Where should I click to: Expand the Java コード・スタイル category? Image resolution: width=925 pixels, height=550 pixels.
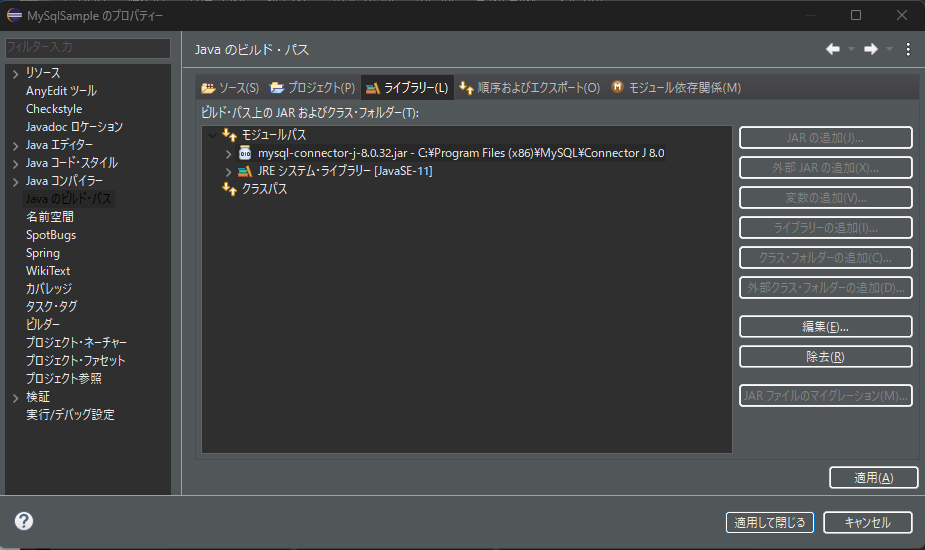click(x=15, y=164)
